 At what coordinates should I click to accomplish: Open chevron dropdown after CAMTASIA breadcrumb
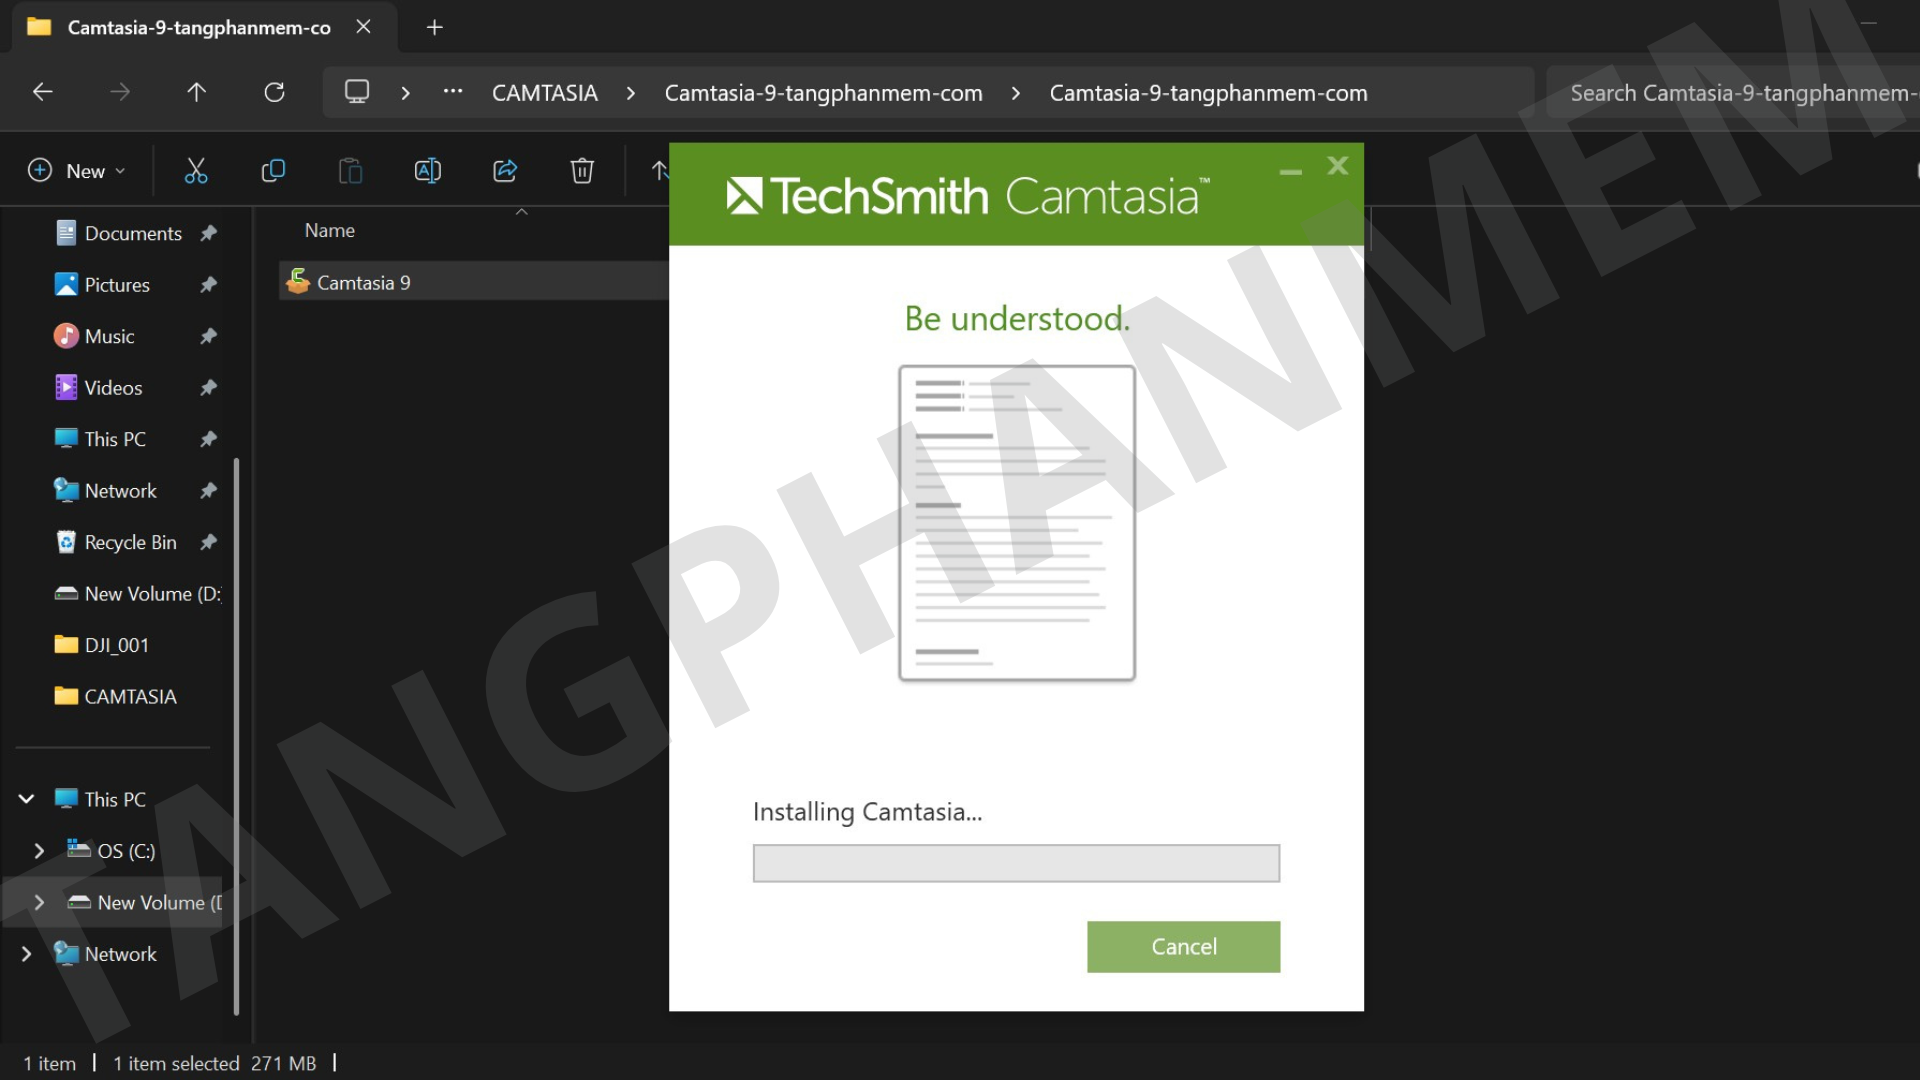click(631, 93)
